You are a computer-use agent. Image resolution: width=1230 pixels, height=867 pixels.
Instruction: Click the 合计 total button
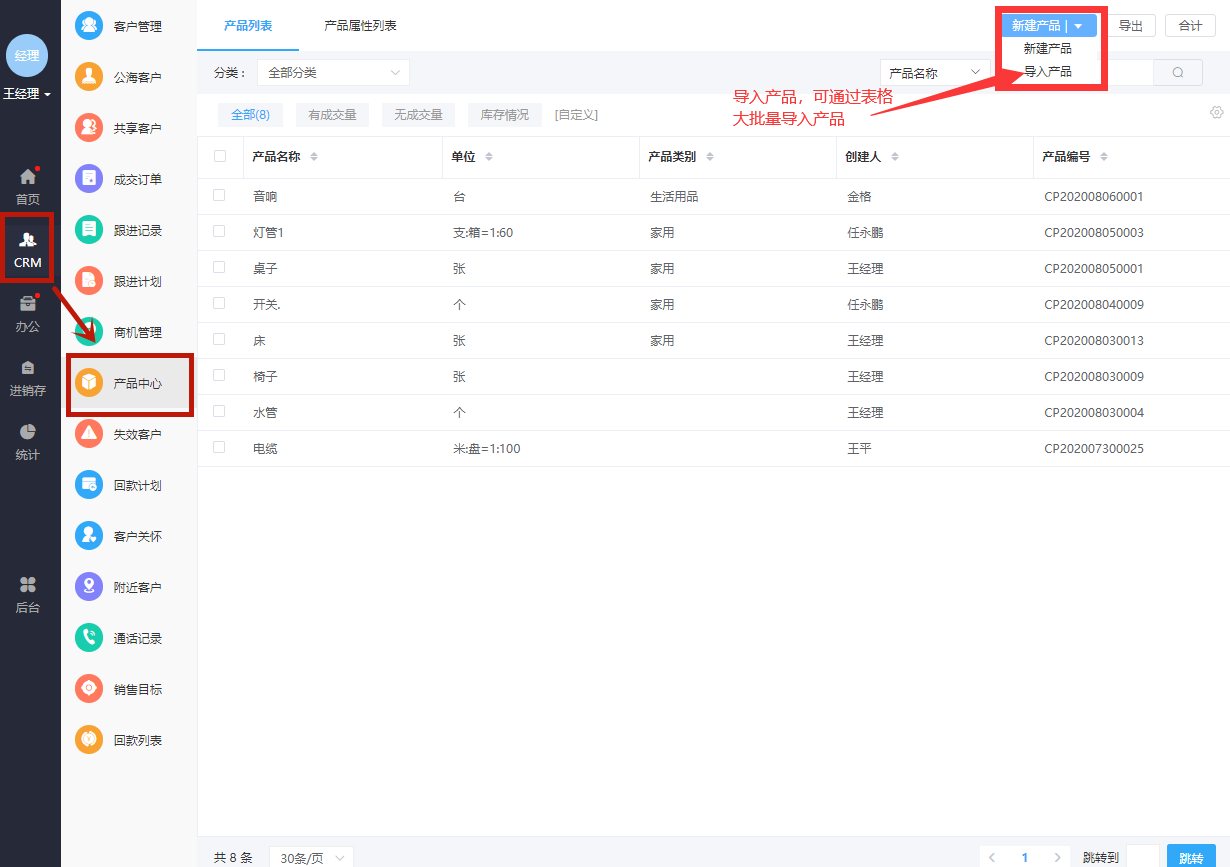pyautogui.click(x=1191, y=26)
